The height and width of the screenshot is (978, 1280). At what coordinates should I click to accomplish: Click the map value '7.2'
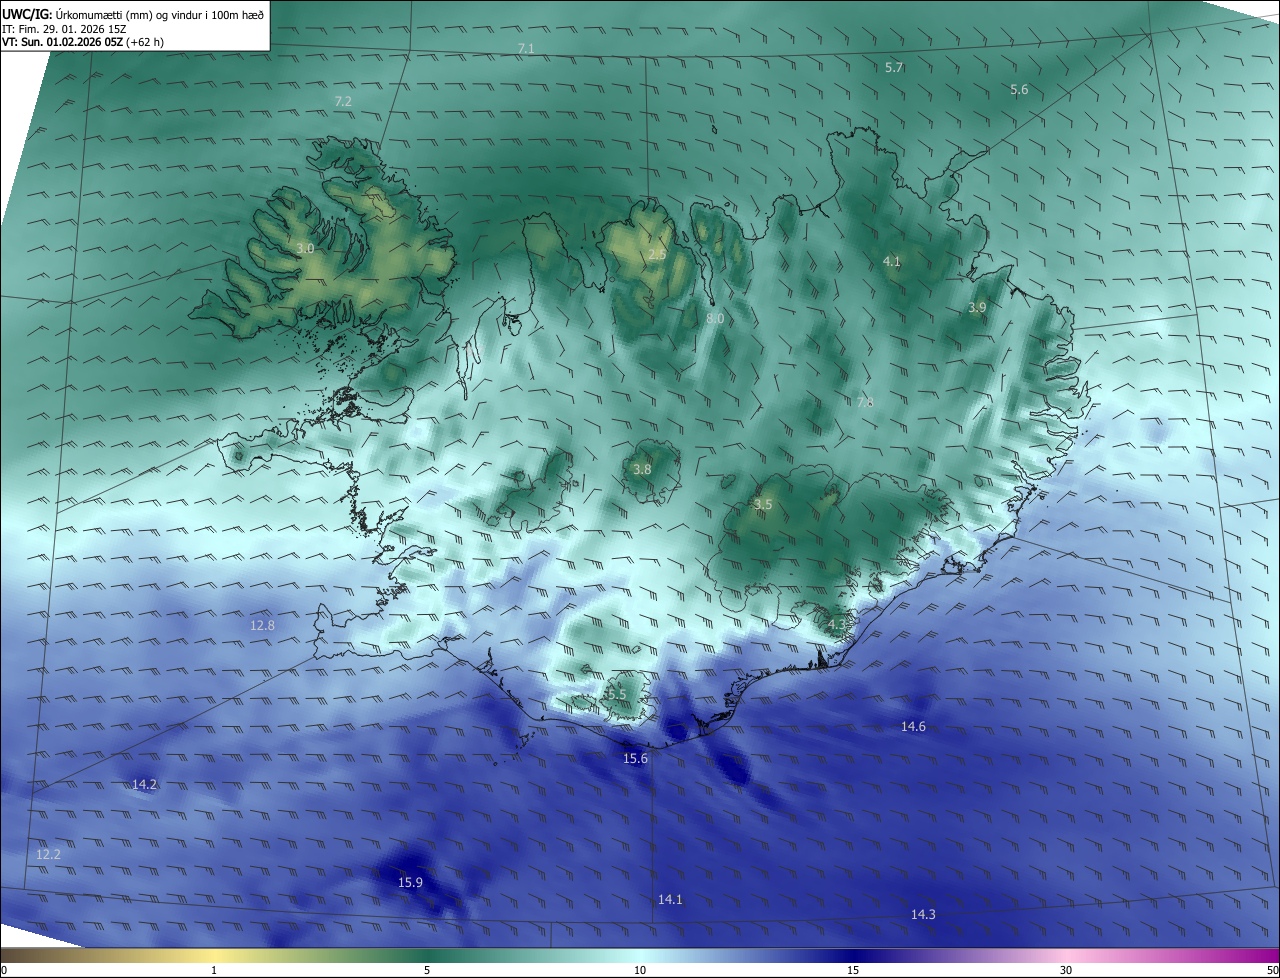pyautogui.click(x=343, y=102)
